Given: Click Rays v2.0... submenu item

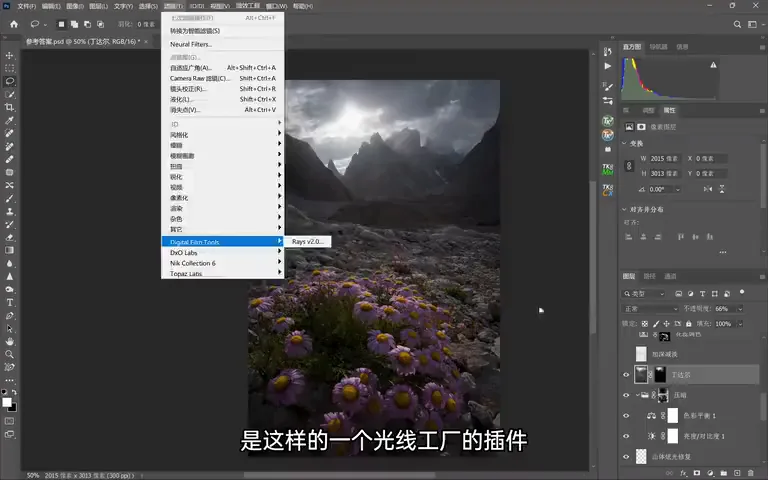Looking at the screenshot, I should pos(308,241).
